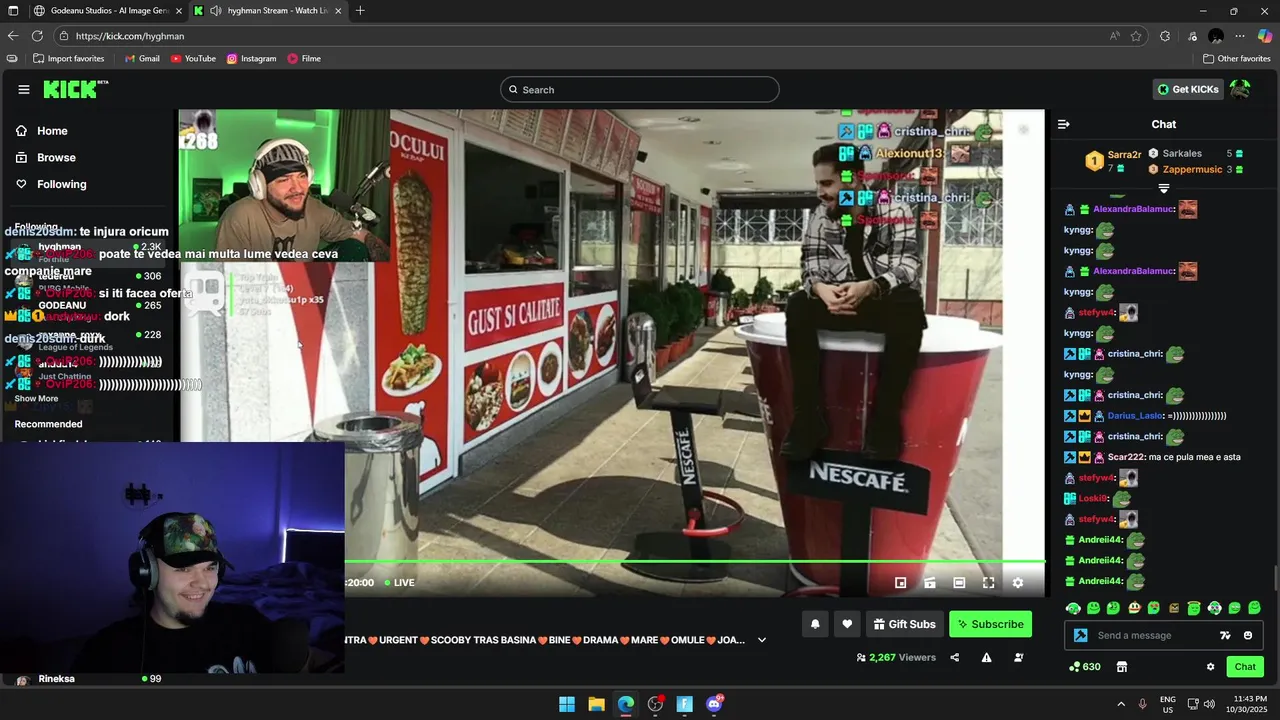Open the chat shop storefront icon

[x=1122, y=667]
